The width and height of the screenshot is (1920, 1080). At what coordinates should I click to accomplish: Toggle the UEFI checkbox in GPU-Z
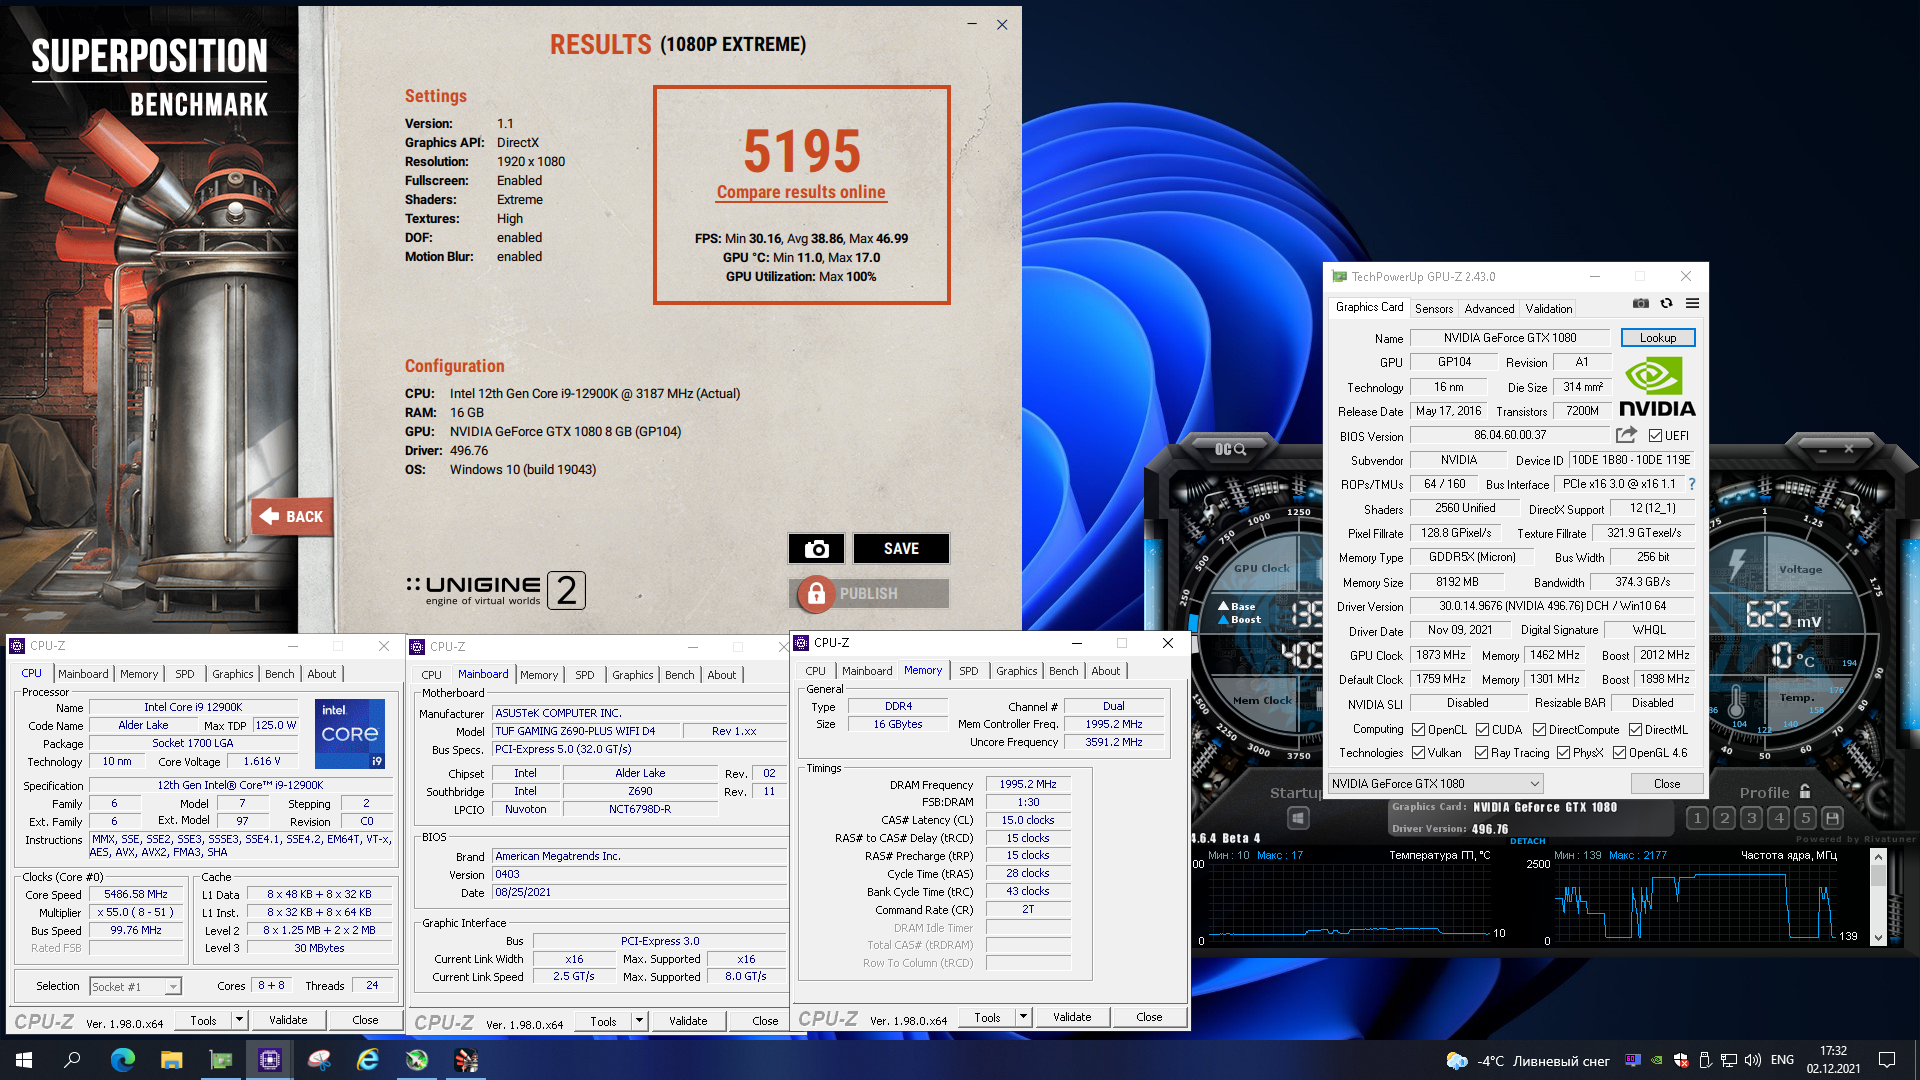[x=1655, y=436]
